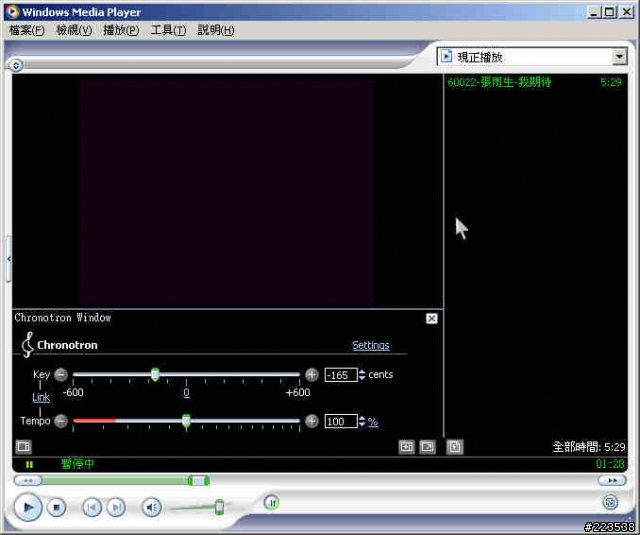
Task: Click the seek bar position handle
Action: (199, 481)
